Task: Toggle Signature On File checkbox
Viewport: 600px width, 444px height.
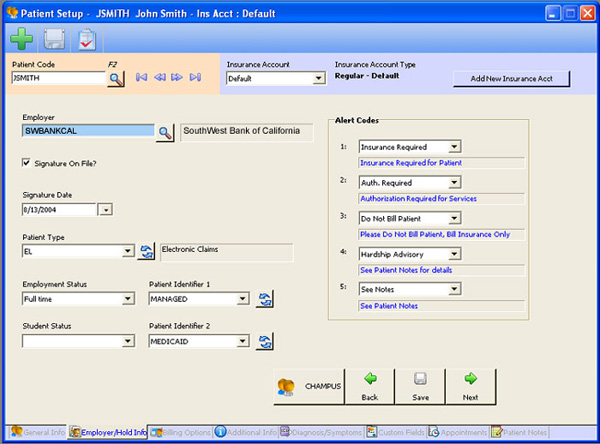Action: coord(26,162)
